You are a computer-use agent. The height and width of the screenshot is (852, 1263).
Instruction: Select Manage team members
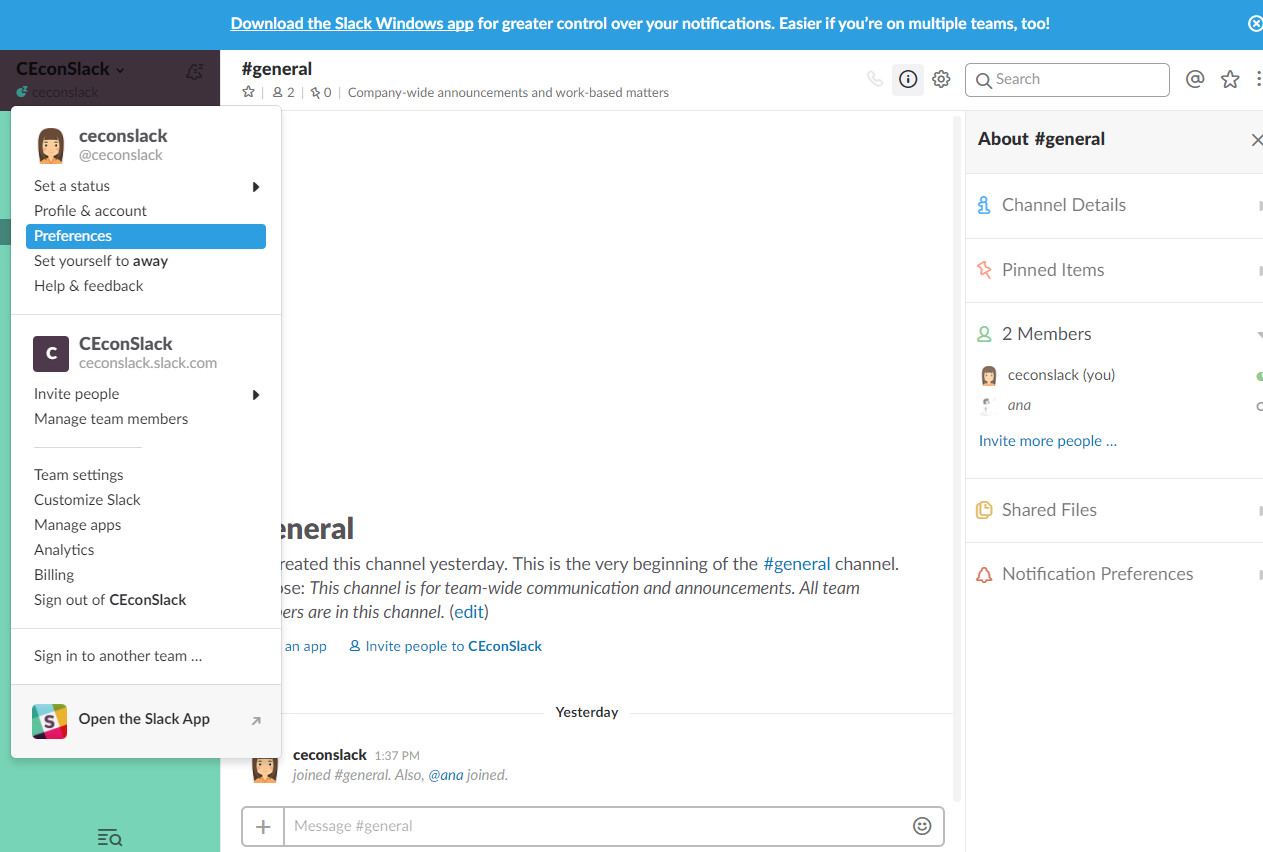146,419
